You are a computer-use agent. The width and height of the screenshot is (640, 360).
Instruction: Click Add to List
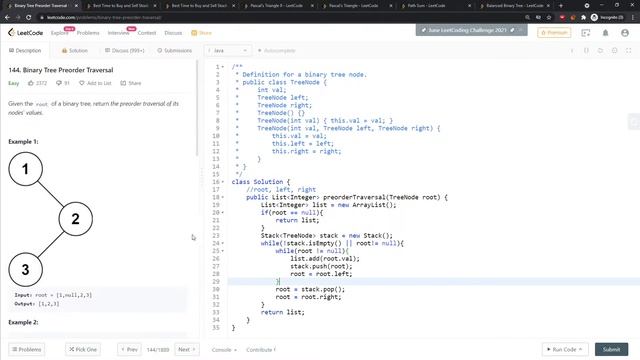coord(95,83)
